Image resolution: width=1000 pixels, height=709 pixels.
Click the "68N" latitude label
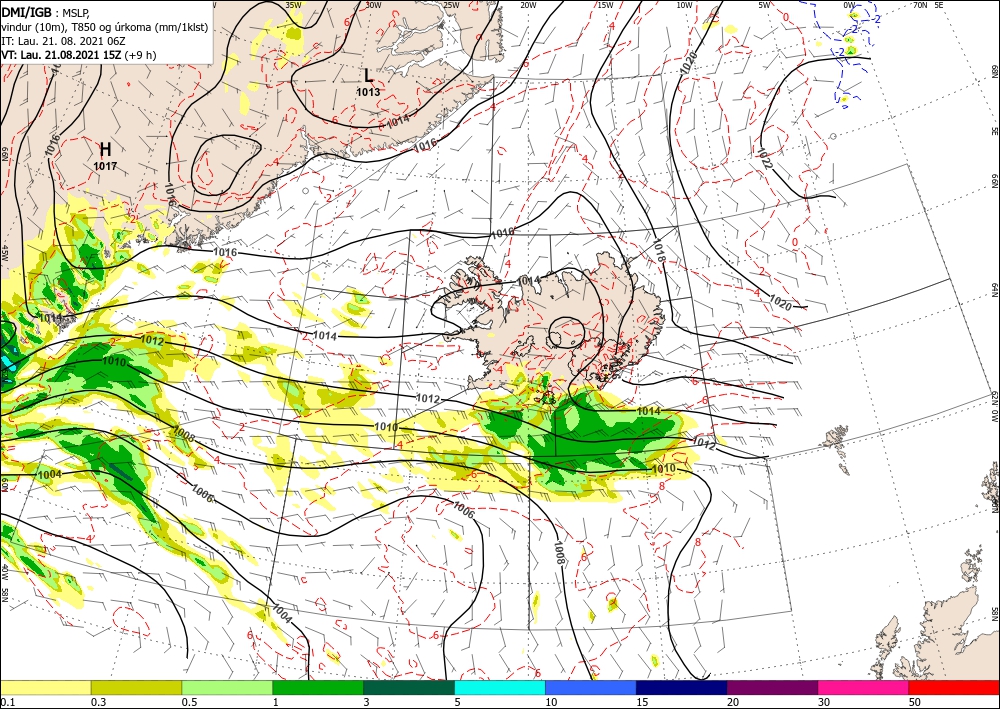click(x=994, y=69)
